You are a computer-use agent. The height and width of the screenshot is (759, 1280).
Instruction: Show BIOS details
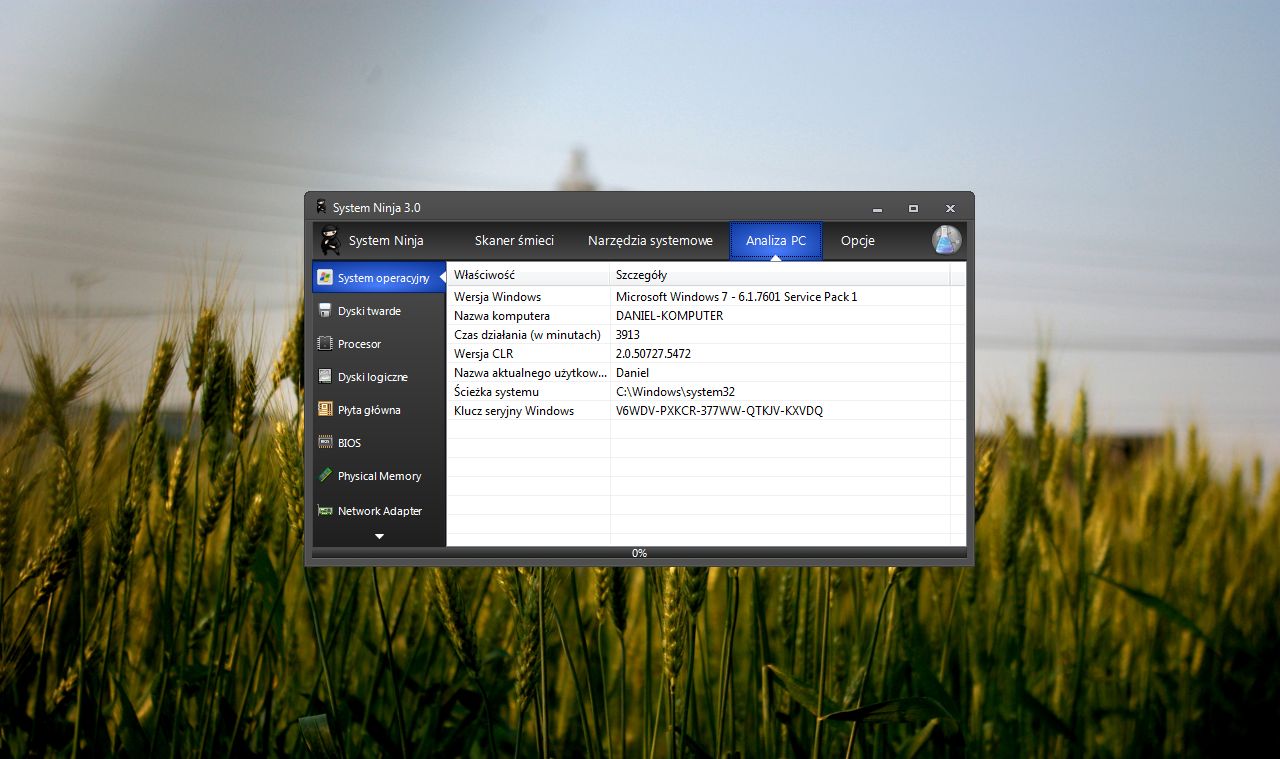pyautogui.click(x=379, y=443)
